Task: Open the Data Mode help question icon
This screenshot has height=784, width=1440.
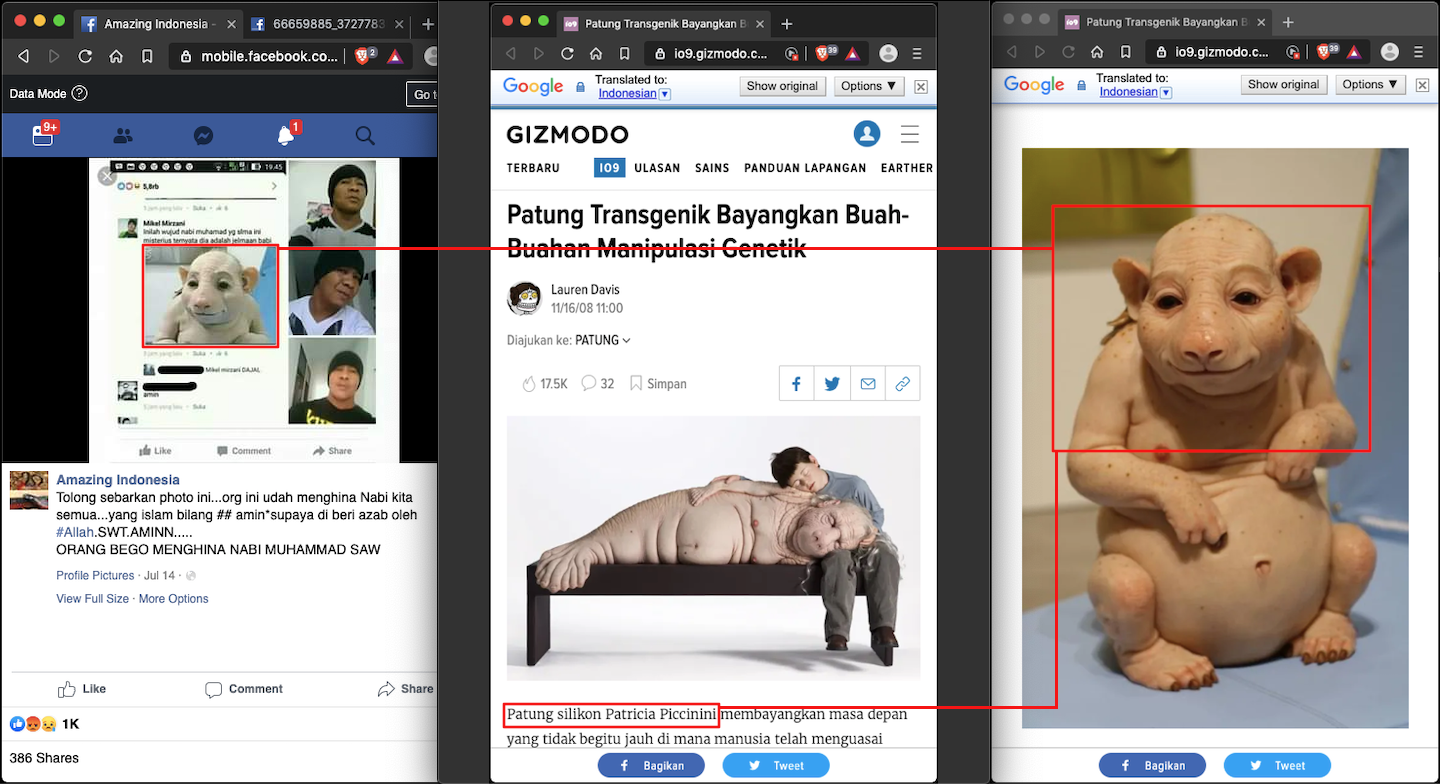Action: 80,93
